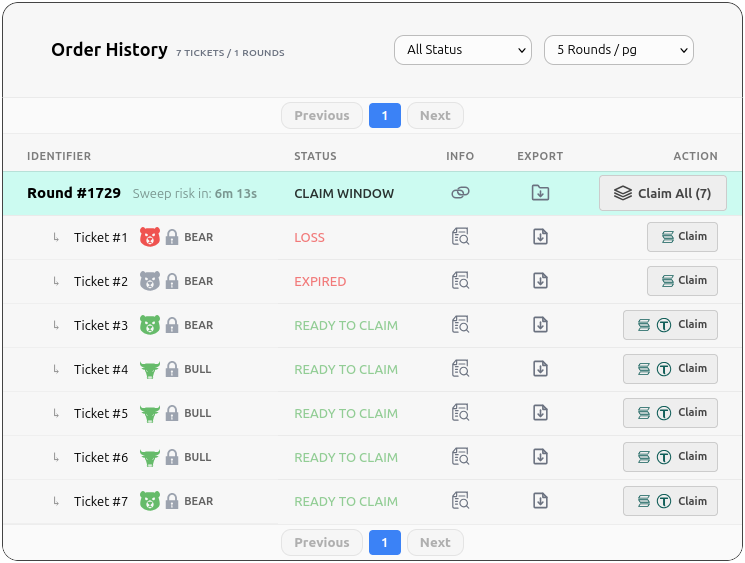Click the 7 TICKETS / 1 ROUNDS summary
The height and width of the screenshot is (563, 745).
click(x=230, y=53)
